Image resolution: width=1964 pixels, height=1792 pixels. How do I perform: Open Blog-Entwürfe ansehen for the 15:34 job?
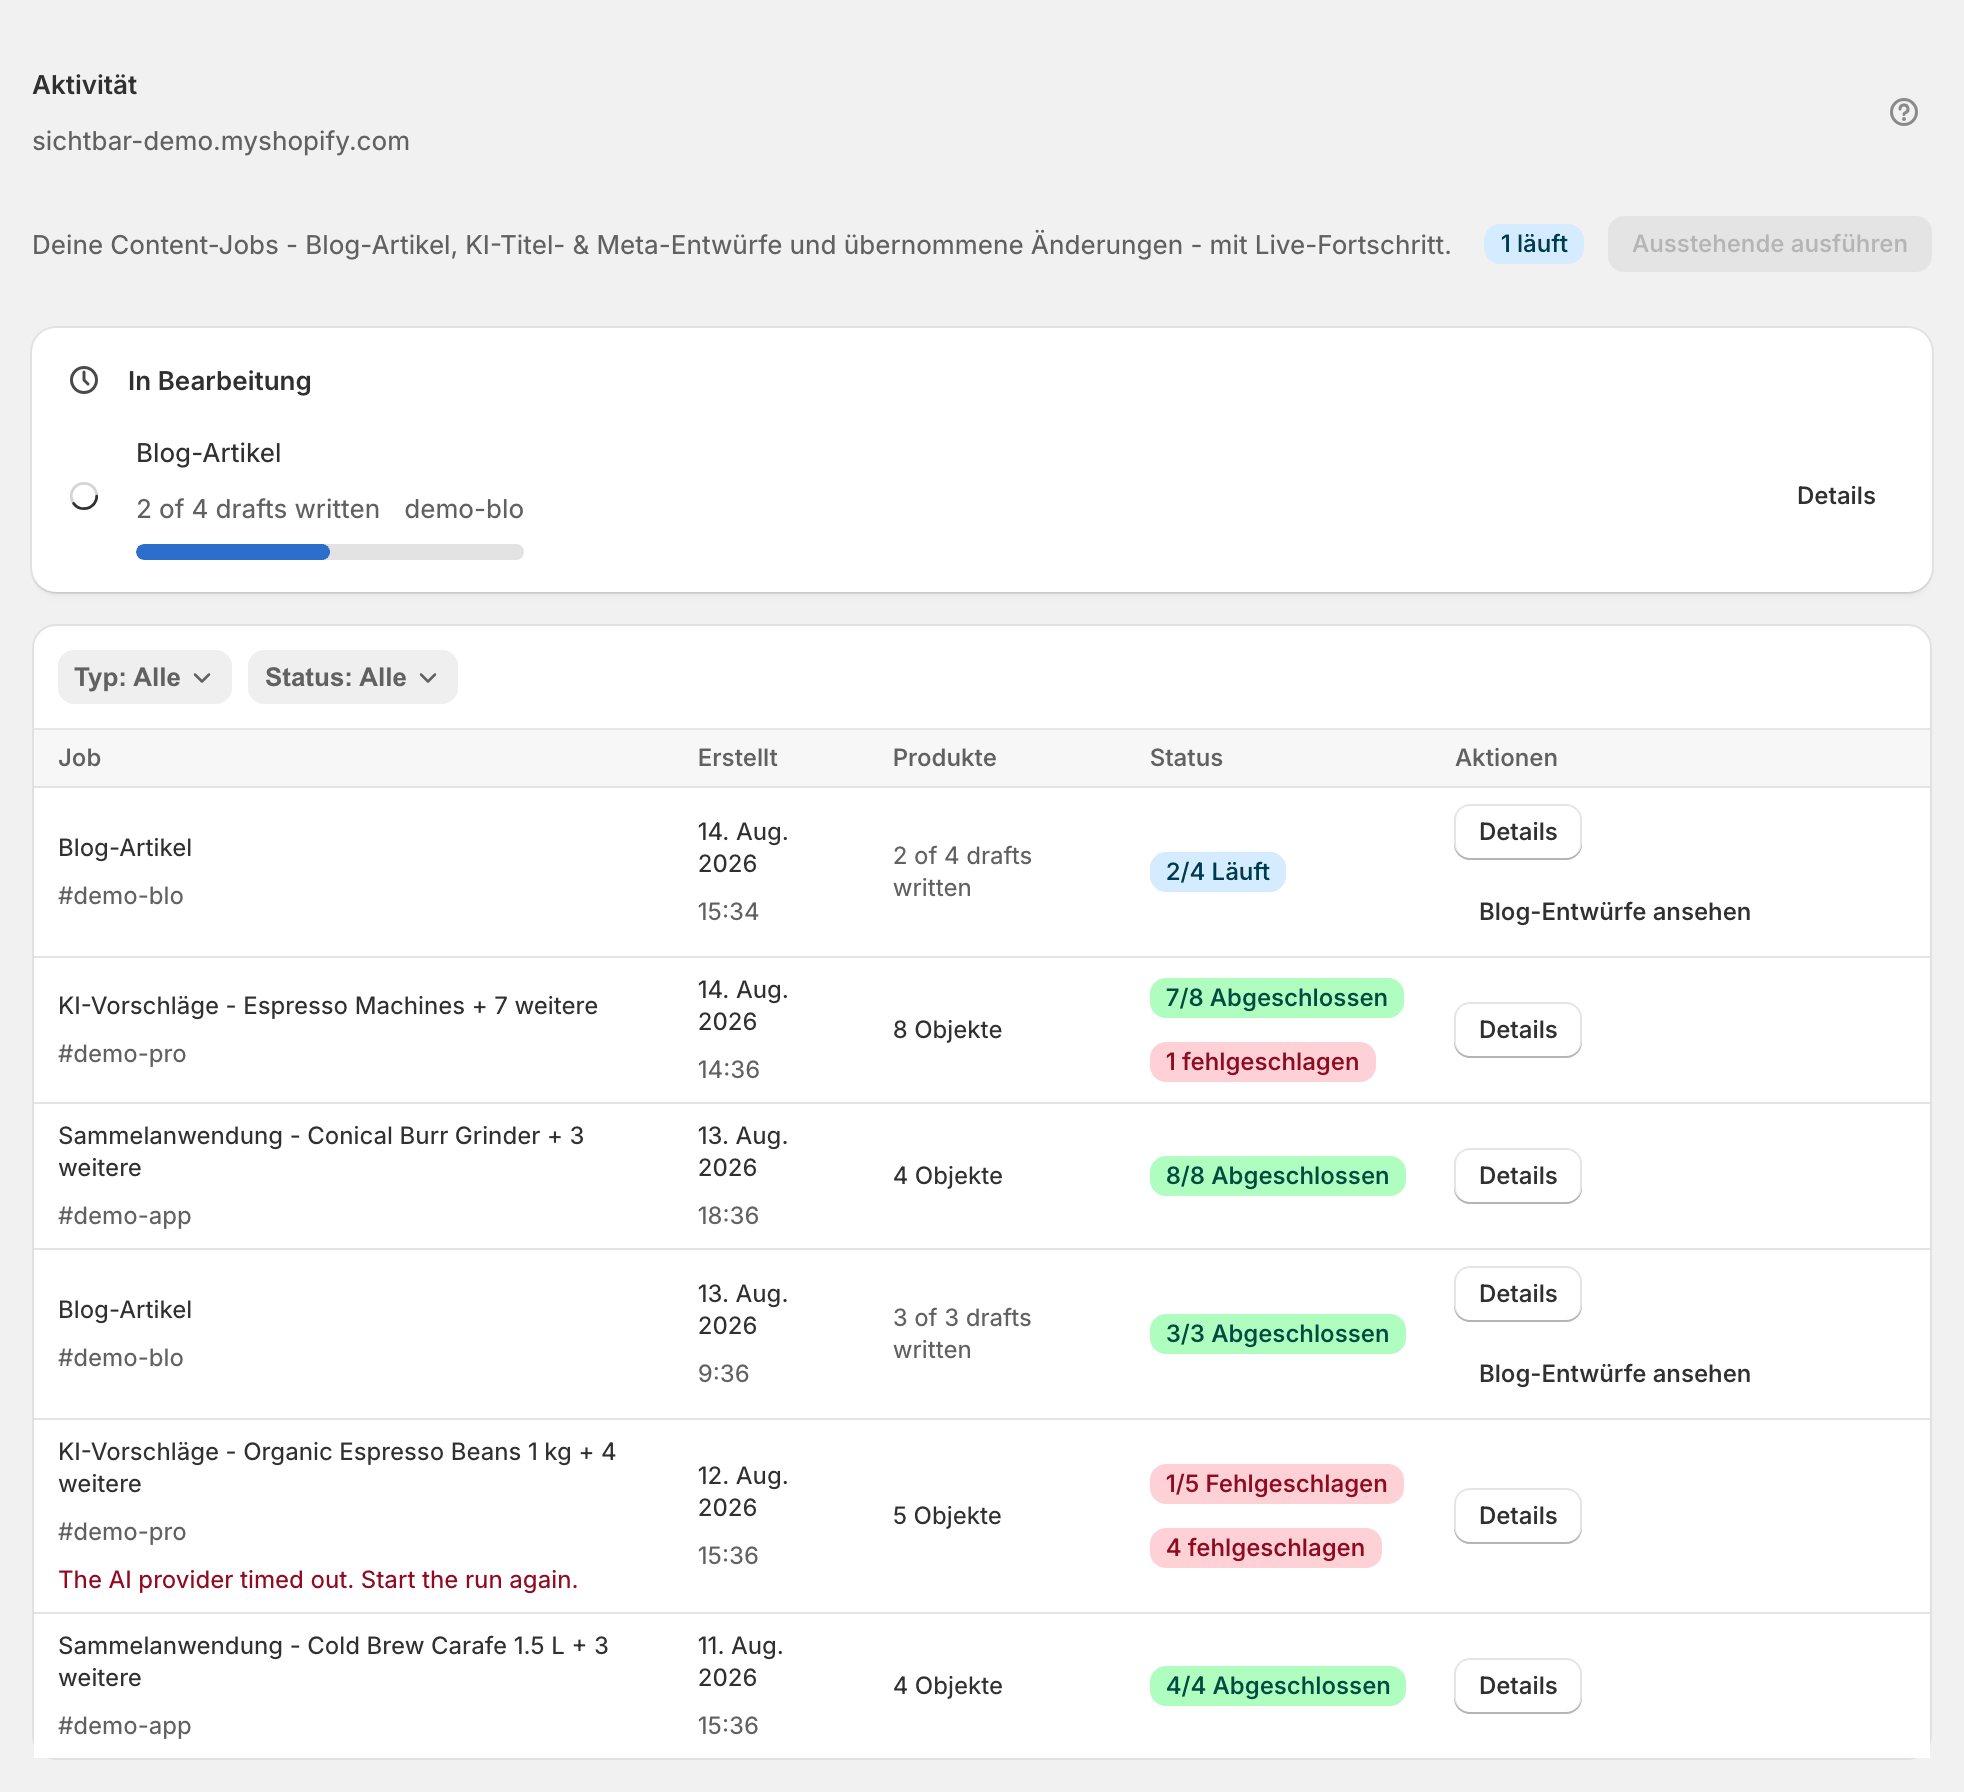[x=1614, y=912]
